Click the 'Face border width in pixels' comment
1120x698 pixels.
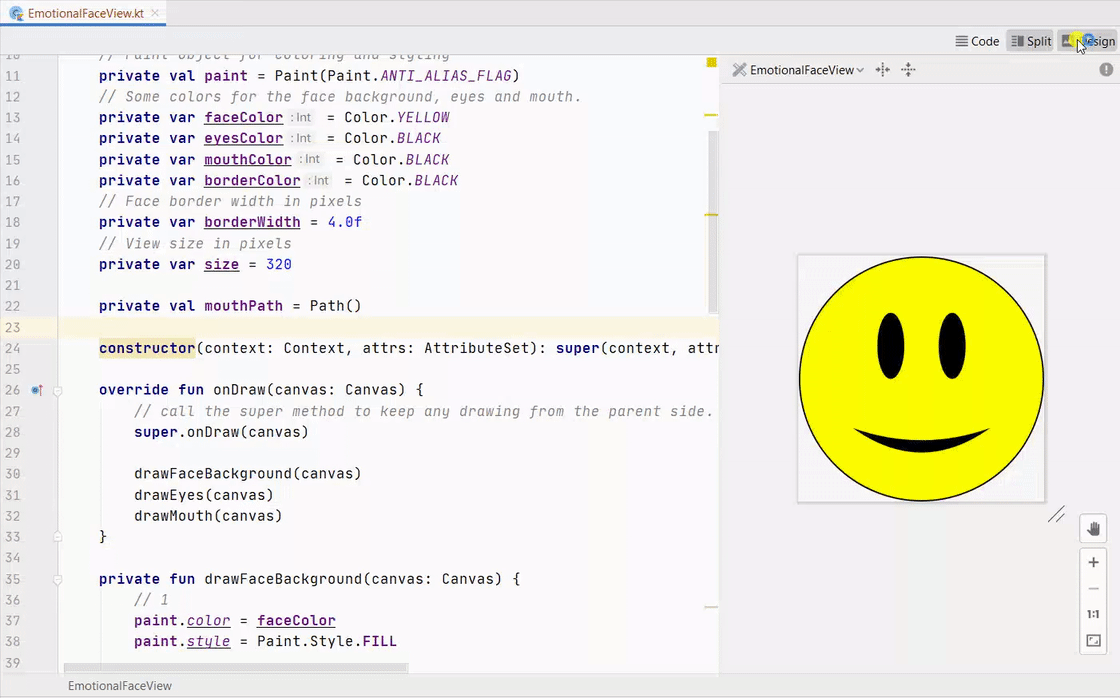pyautogui.click(x=230, y=201)
